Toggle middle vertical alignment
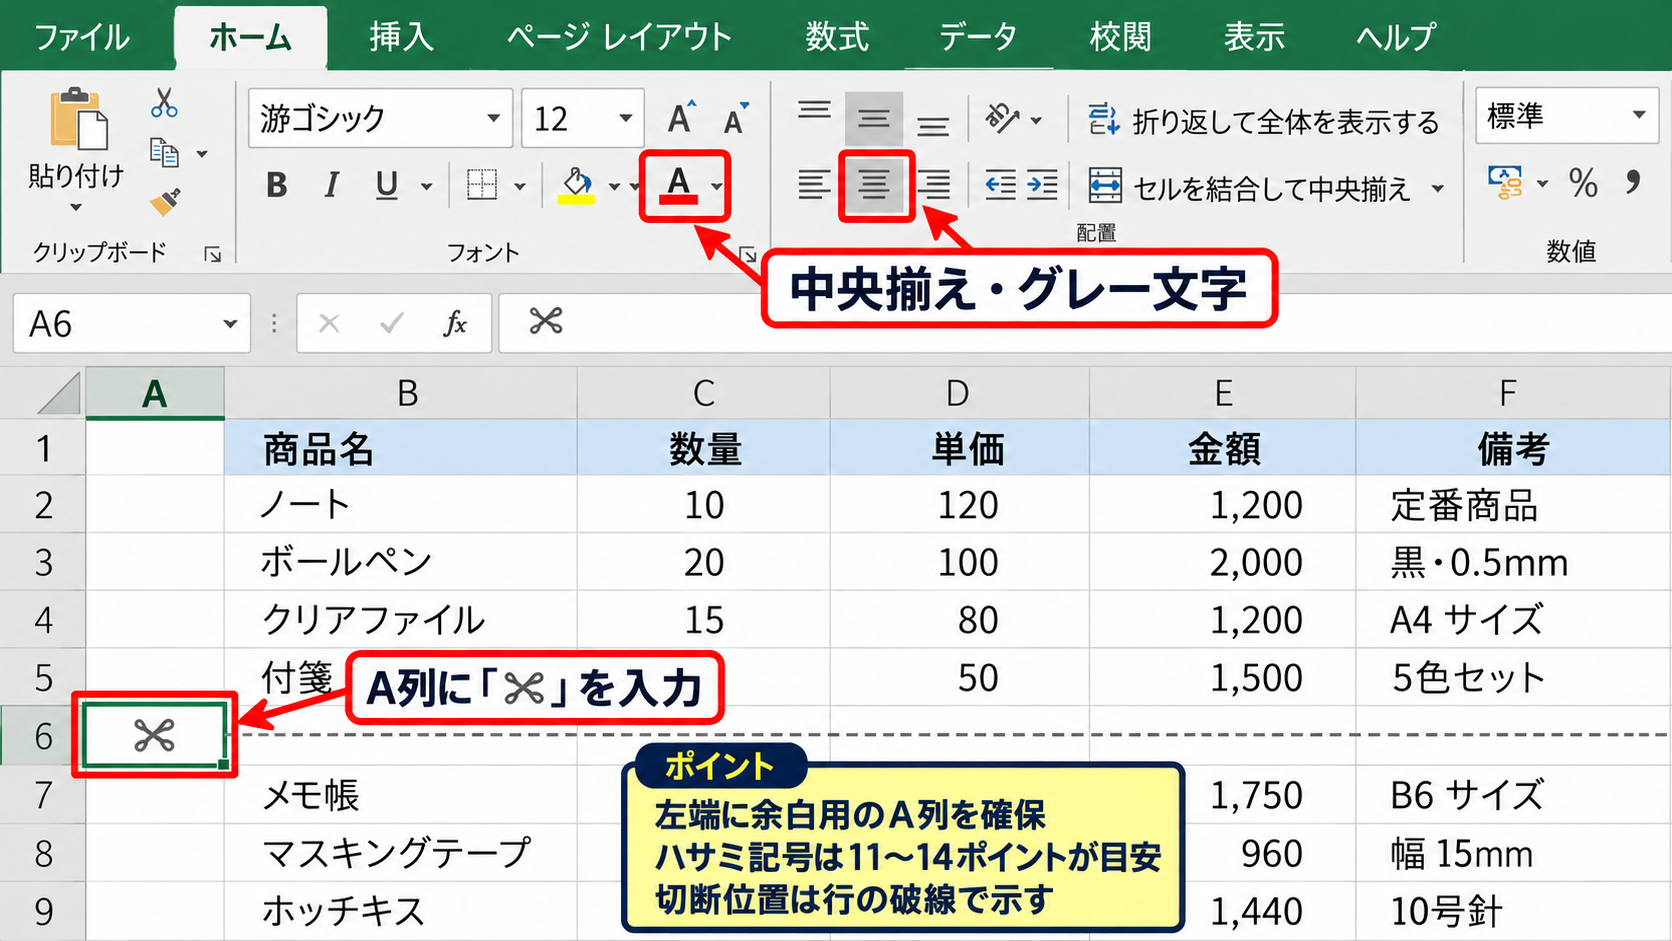Image resolution: width=1672 pixels, height=941 pixels. click(x=874, y=119)
